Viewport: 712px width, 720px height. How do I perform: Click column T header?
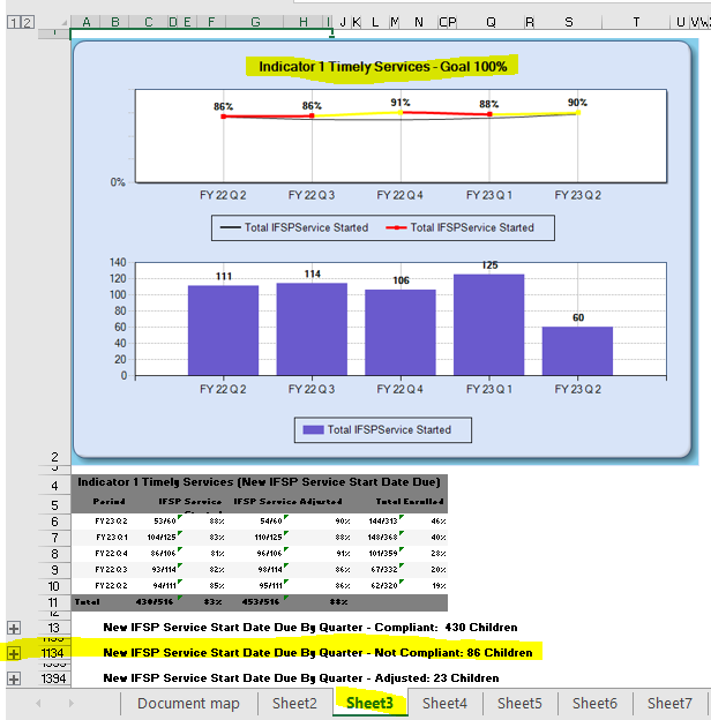pyautogui.click(x=636, y=22)
